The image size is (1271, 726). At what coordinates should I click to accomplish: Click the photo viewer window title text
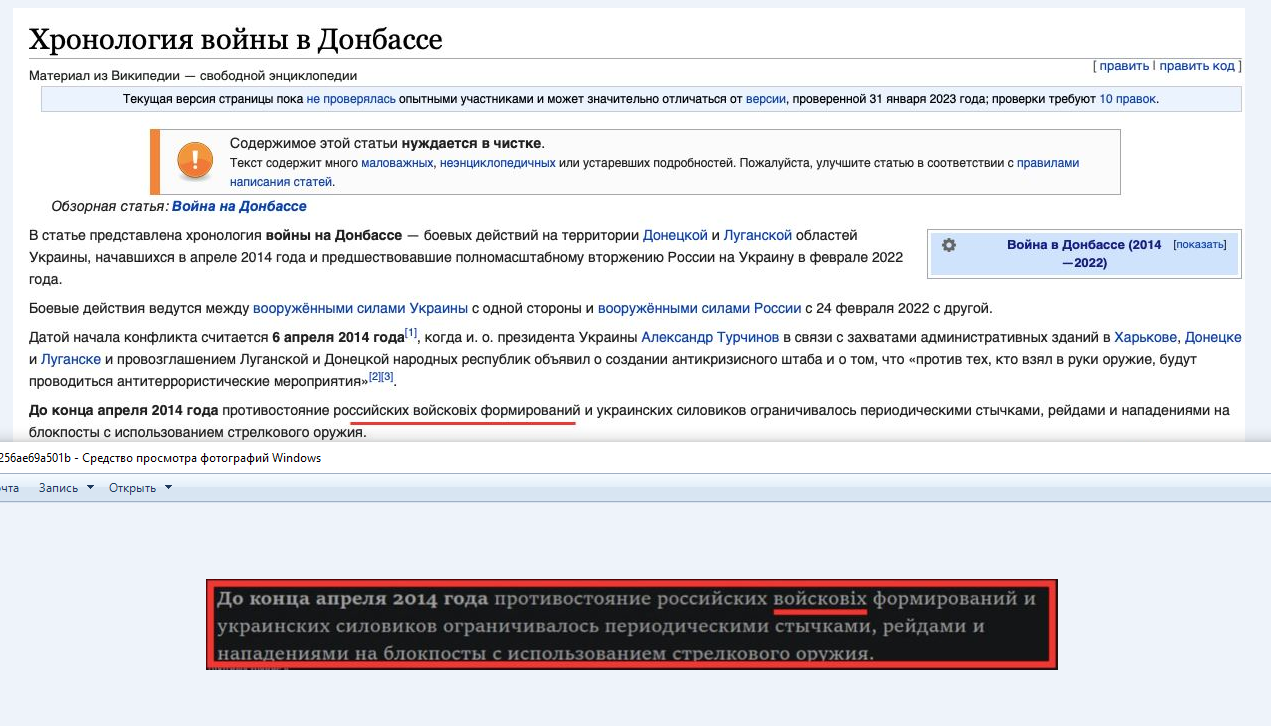pos(160,458)
